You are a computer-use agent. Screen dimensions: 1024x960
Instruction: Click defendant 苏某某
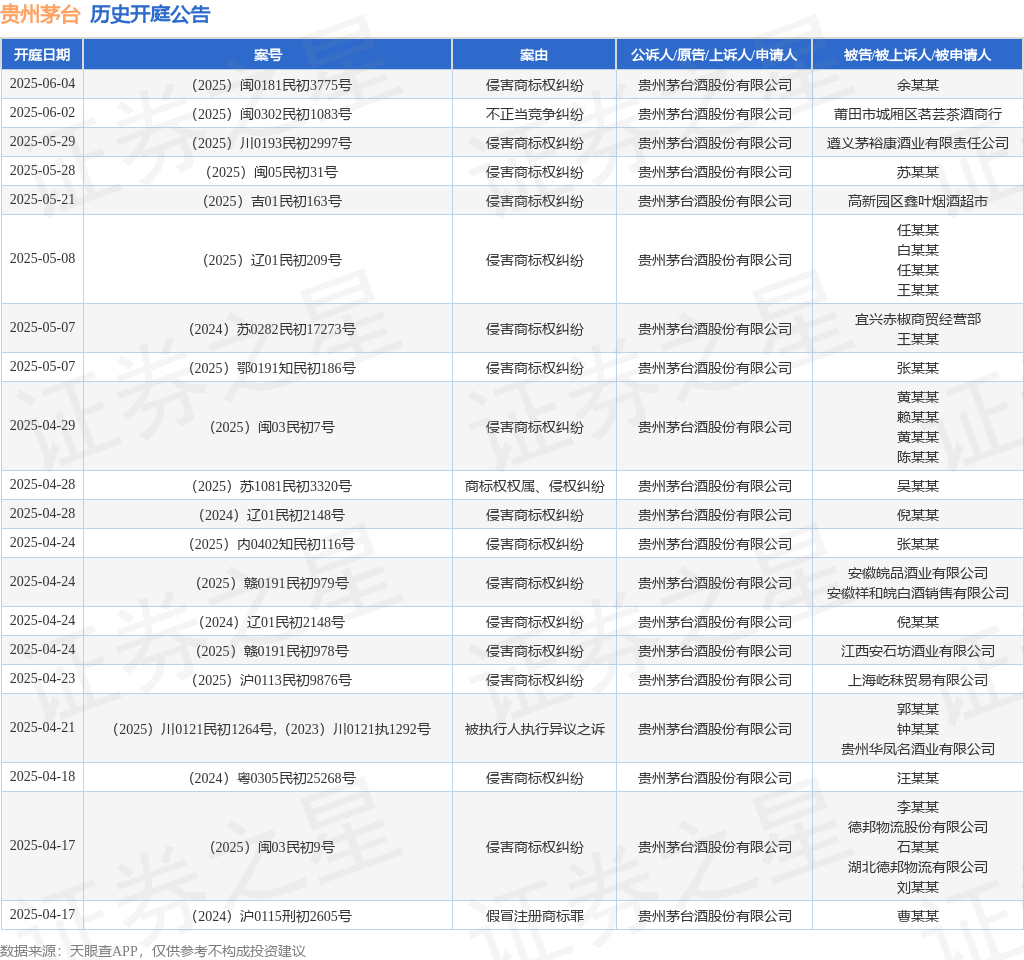click(918, 172)
